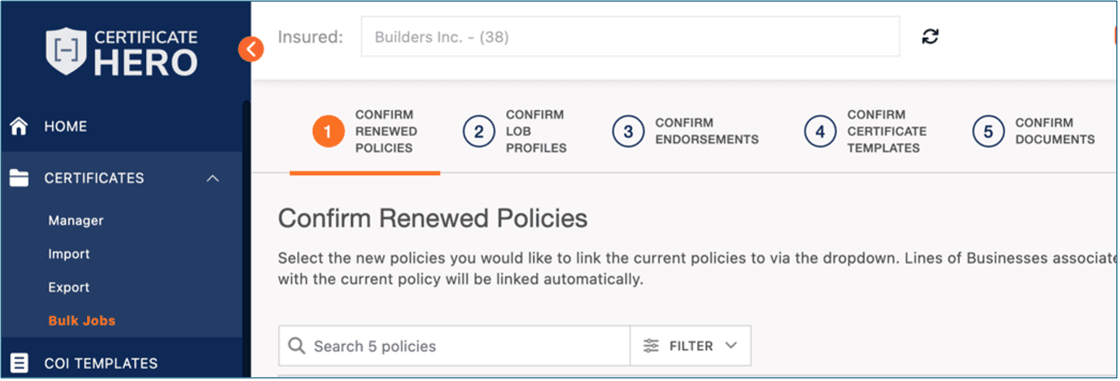Open the Import submenu item
The image size is (1120, 381).
(x=69, y=254)
